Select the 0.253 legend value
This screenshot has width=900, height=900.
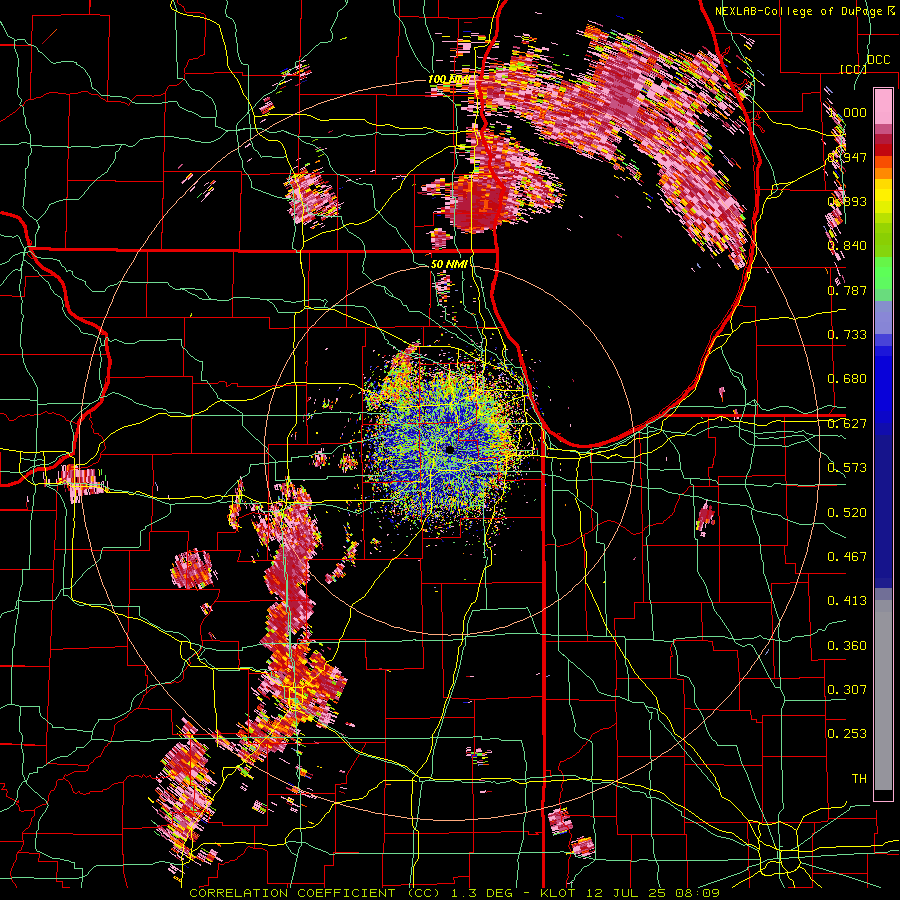(847, 734)
